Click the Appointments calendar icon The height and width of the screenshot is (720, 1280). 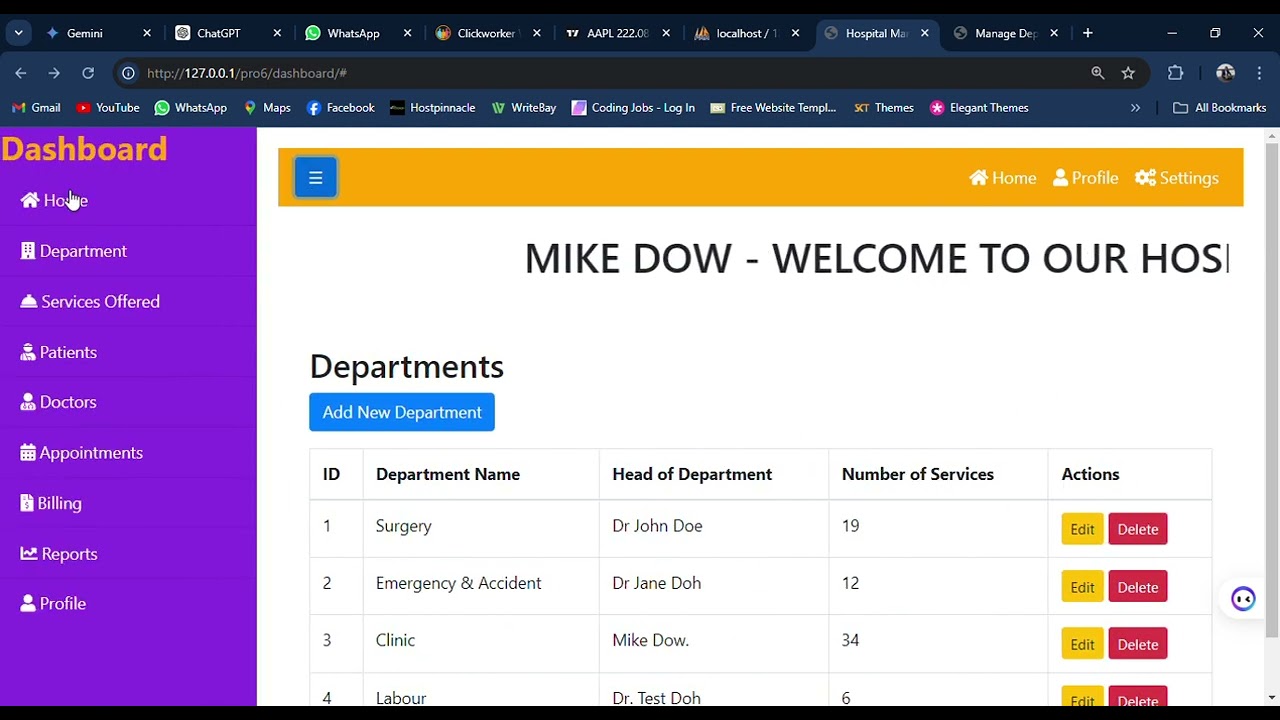pyautogui.click(x=28, y=452)
